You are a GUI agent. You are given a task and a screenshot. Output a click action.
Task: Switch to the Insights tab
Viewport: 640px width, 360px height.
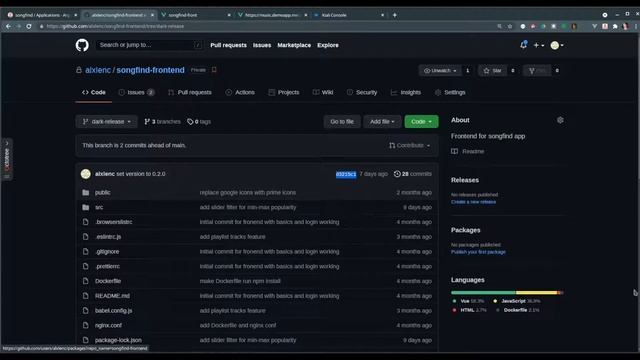(x=406, y=92)
